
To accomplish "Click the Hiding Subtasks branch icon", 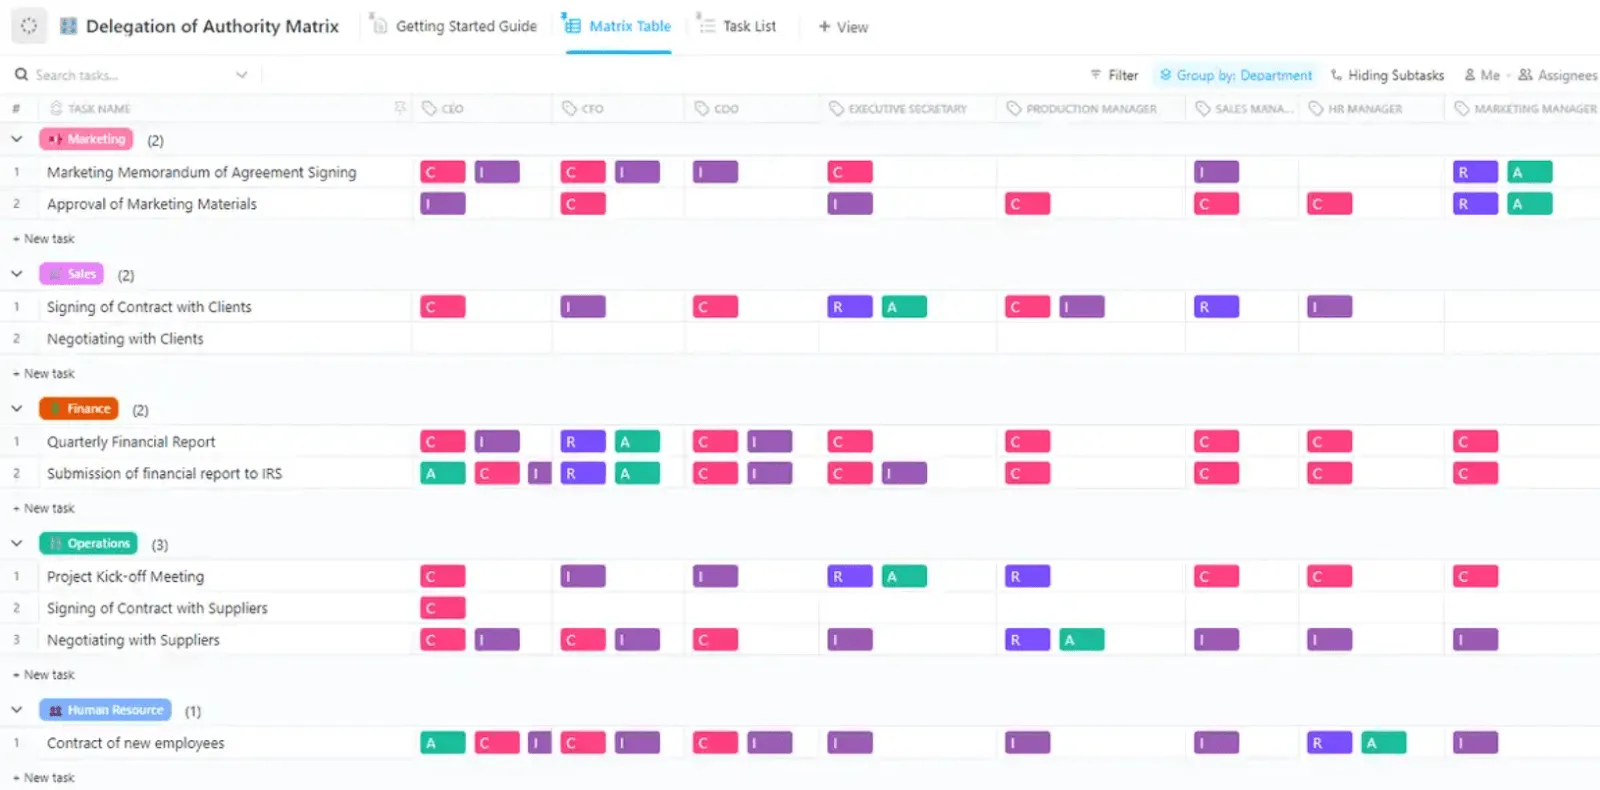I will pyautogui.click(x=1336, y=75).
